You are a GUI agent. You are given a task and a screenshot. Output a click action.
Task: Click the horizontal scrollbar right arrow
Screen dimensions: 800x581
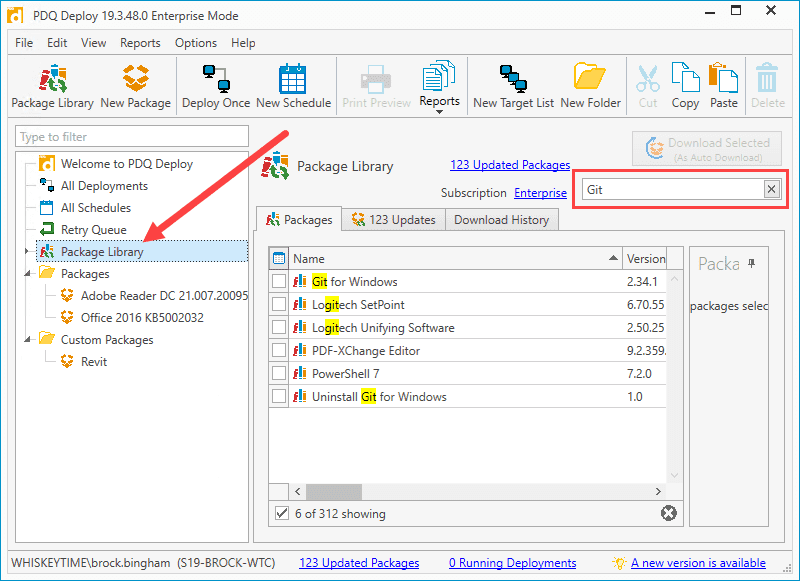[658, 492]
